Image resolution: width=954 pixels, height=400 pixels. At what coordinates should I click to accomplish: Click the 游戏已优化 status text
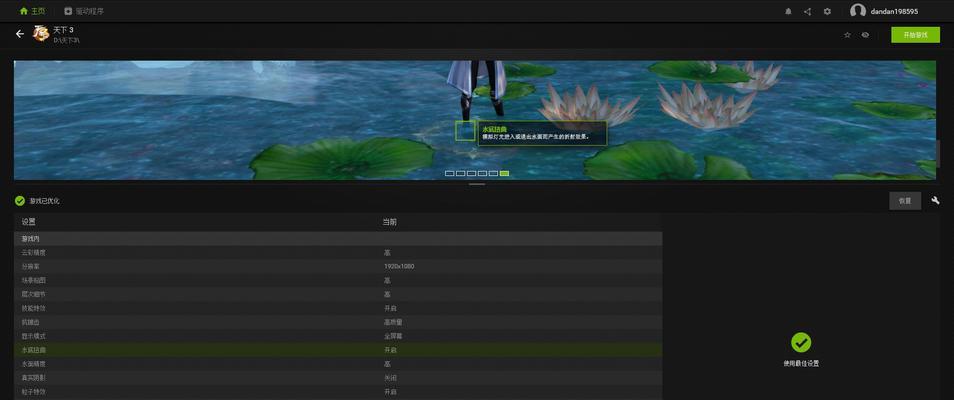click(44, 201)
